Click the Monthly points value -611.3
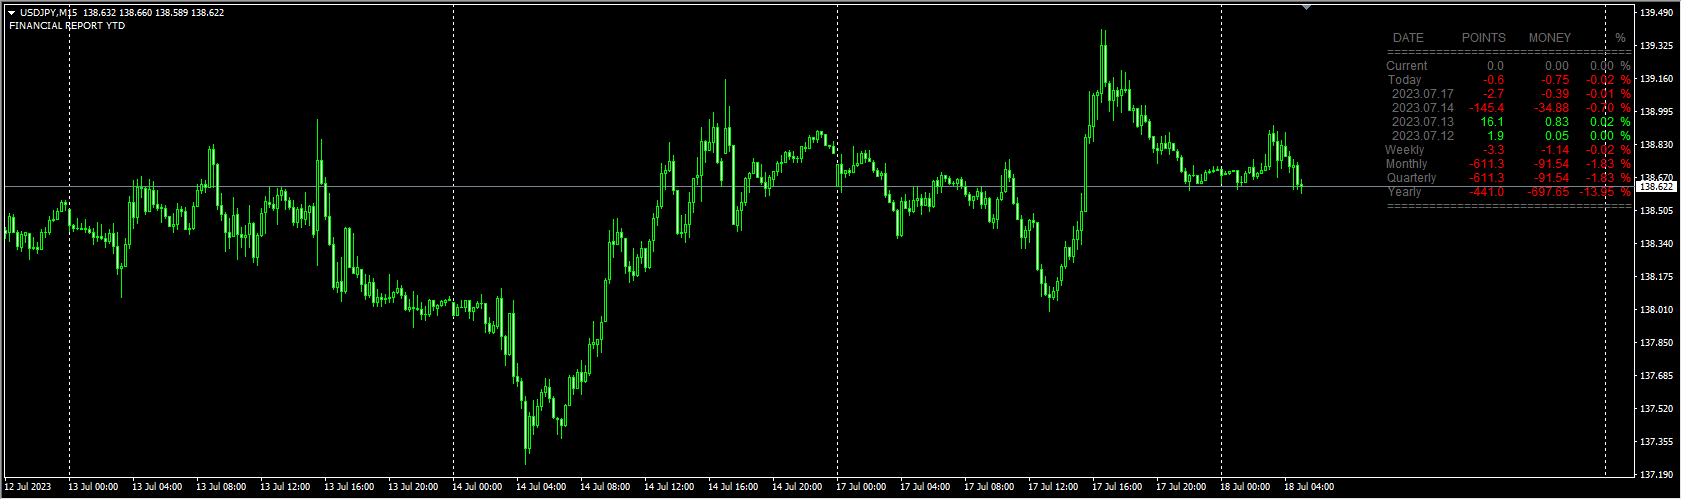This screenshot has width=1682, height=500. [1486, 164]
